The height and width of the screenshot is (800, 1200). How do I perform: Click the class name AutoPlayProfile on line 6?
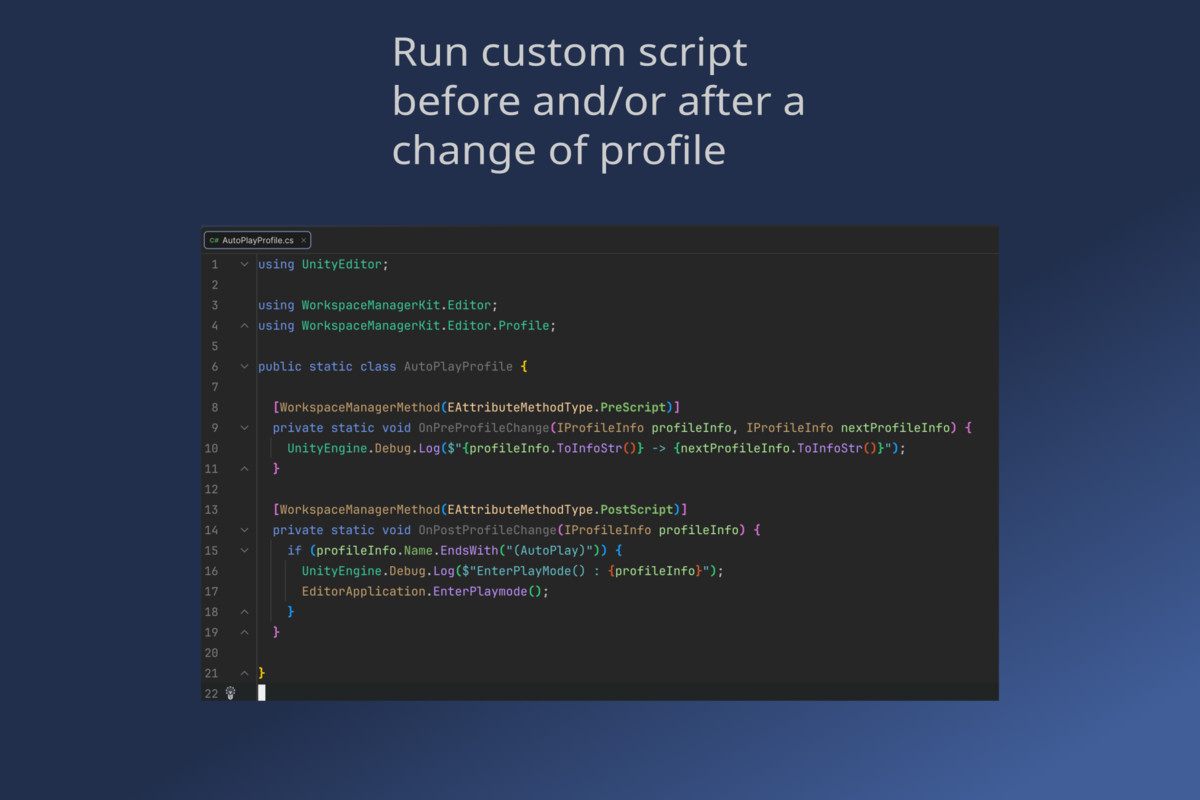tap(458, 367)
